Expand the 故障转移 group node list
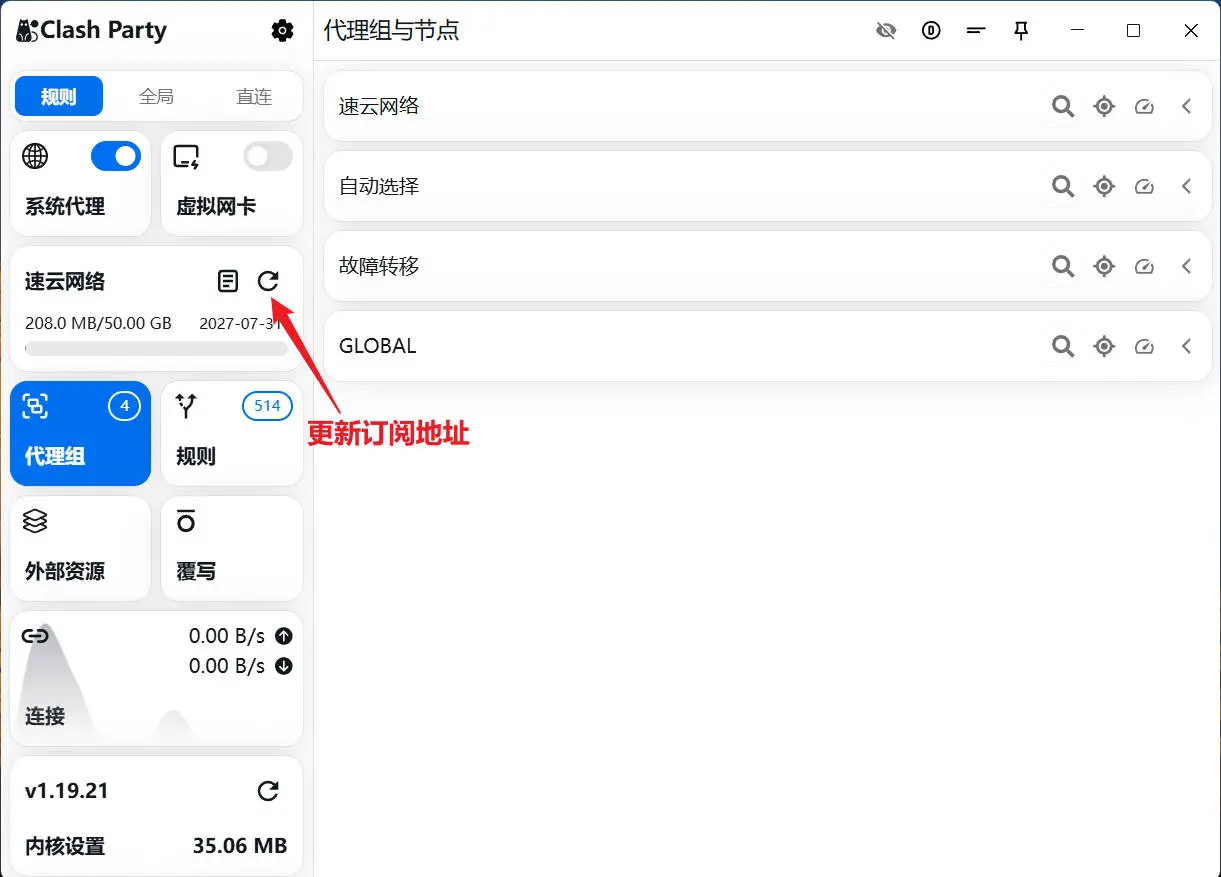1221x877 pixels. coord(1186,266)
